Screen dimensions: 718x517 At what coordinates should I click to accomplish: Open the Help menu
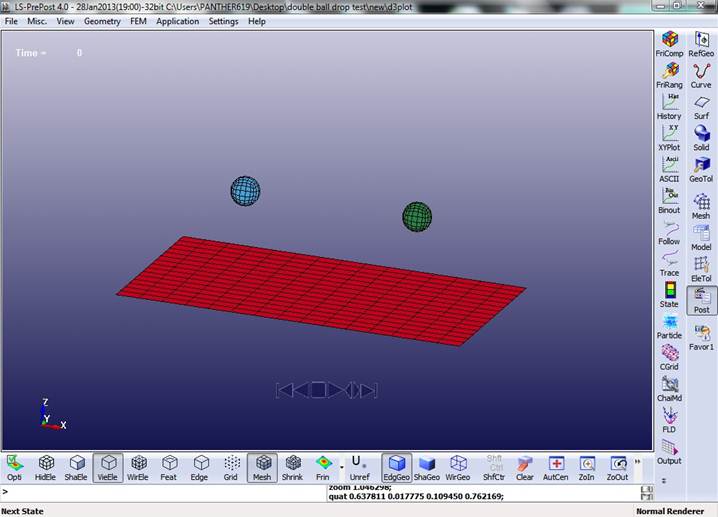(257, 21)
